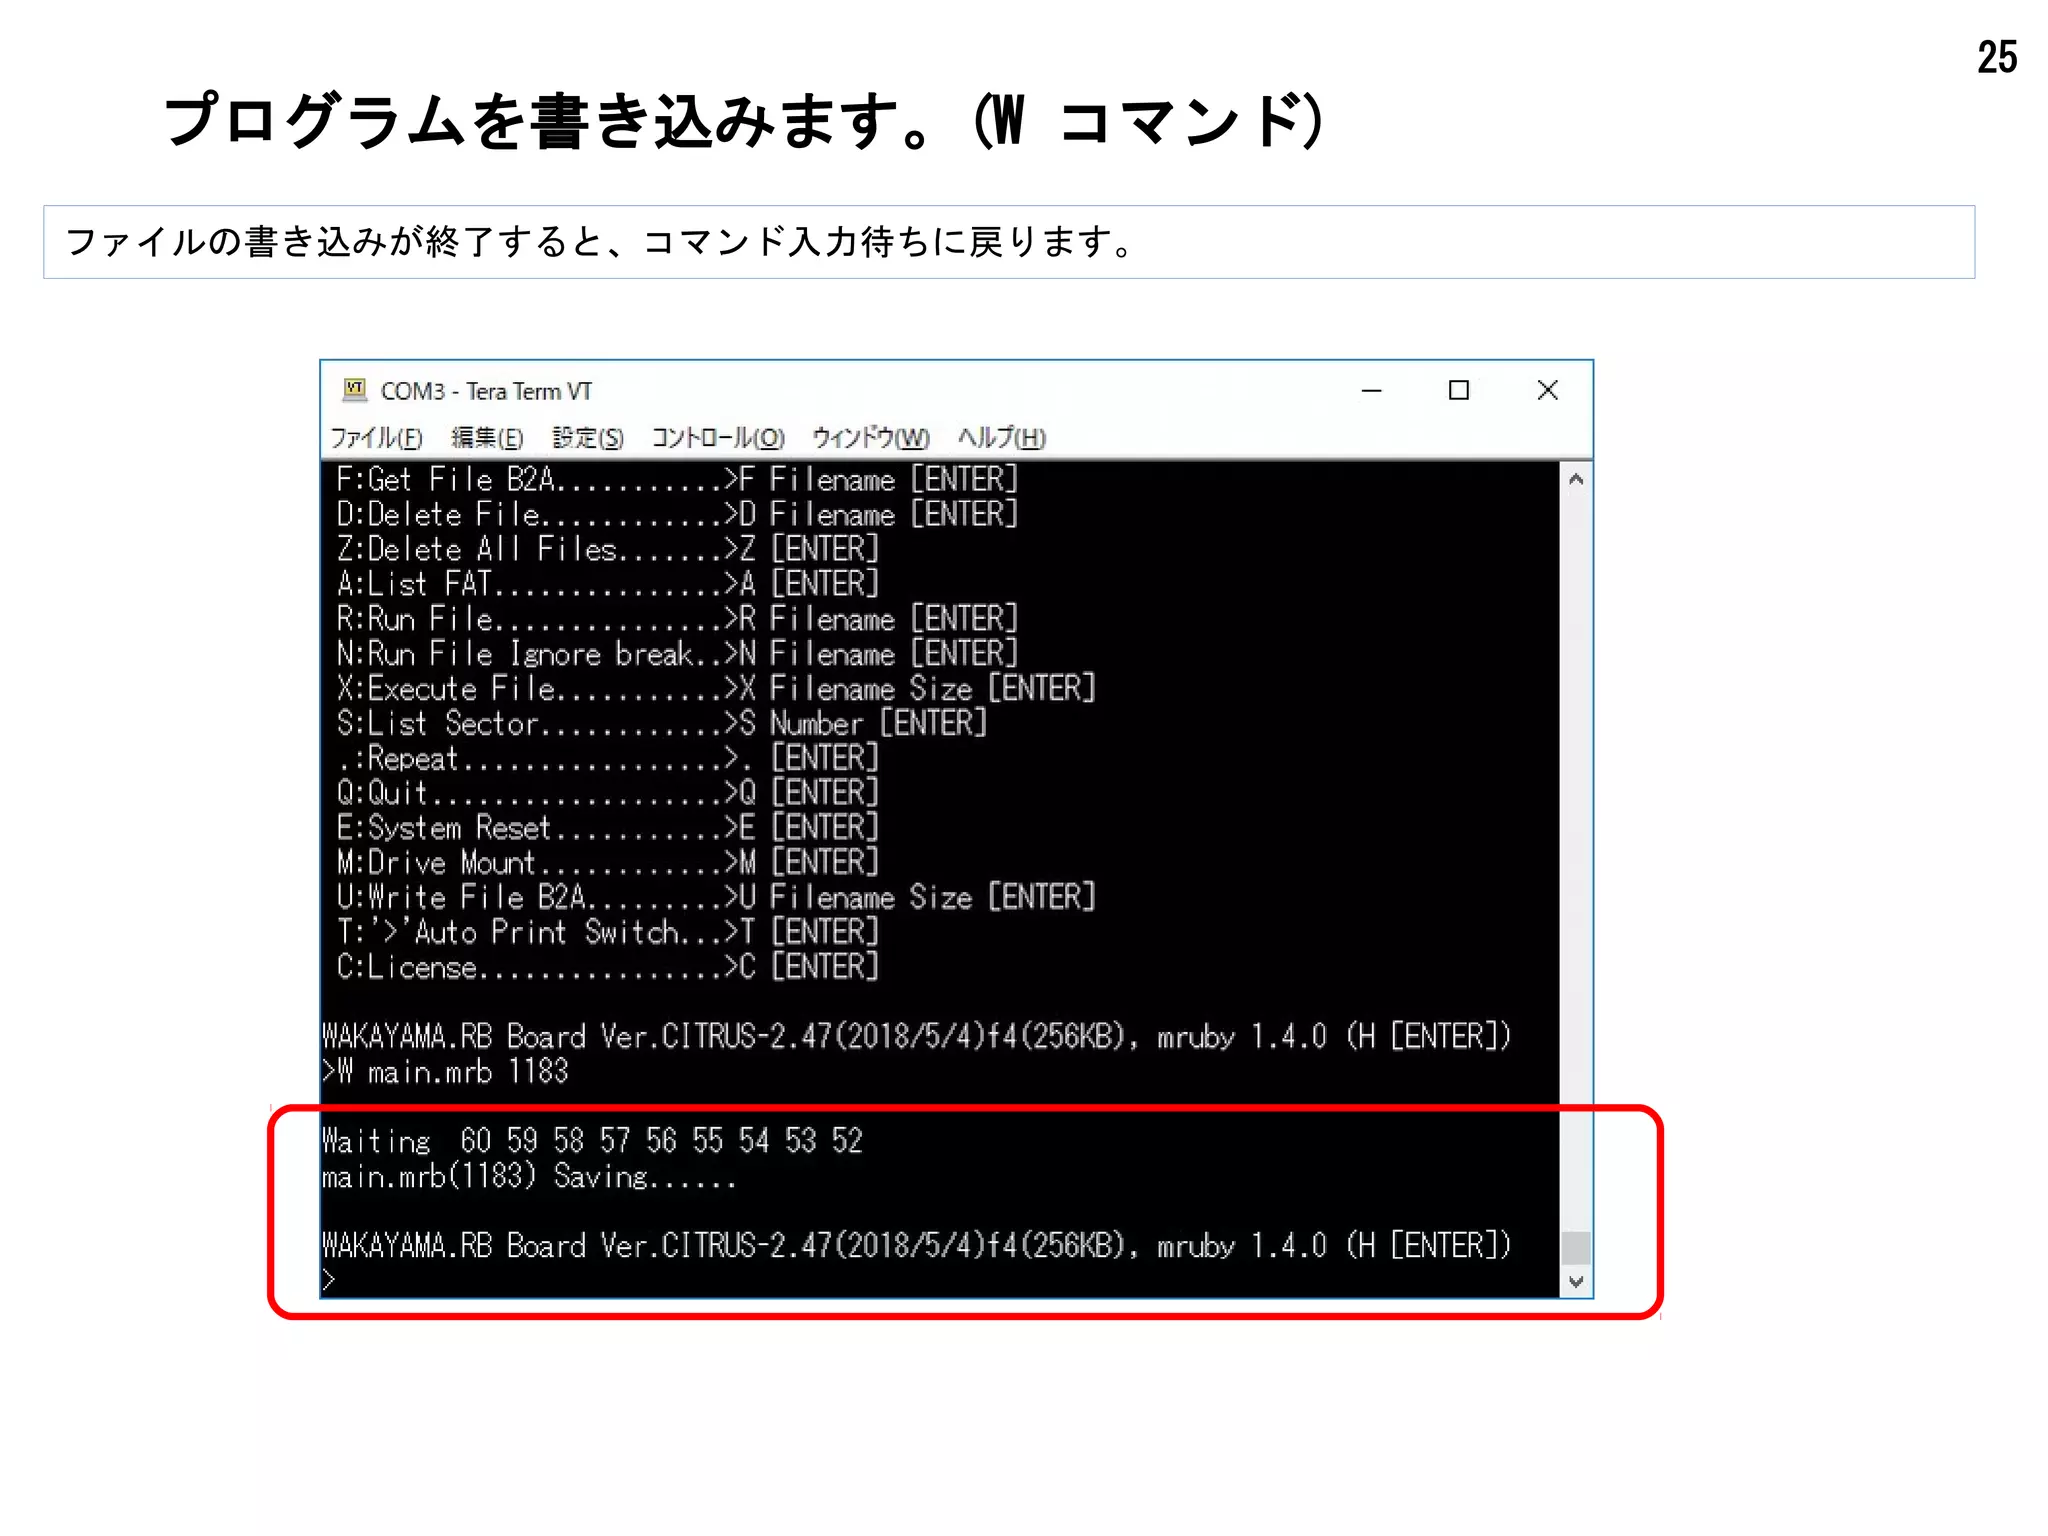Click the 'S:List Sector' line

pyautogui.click(x=662, y=723)
